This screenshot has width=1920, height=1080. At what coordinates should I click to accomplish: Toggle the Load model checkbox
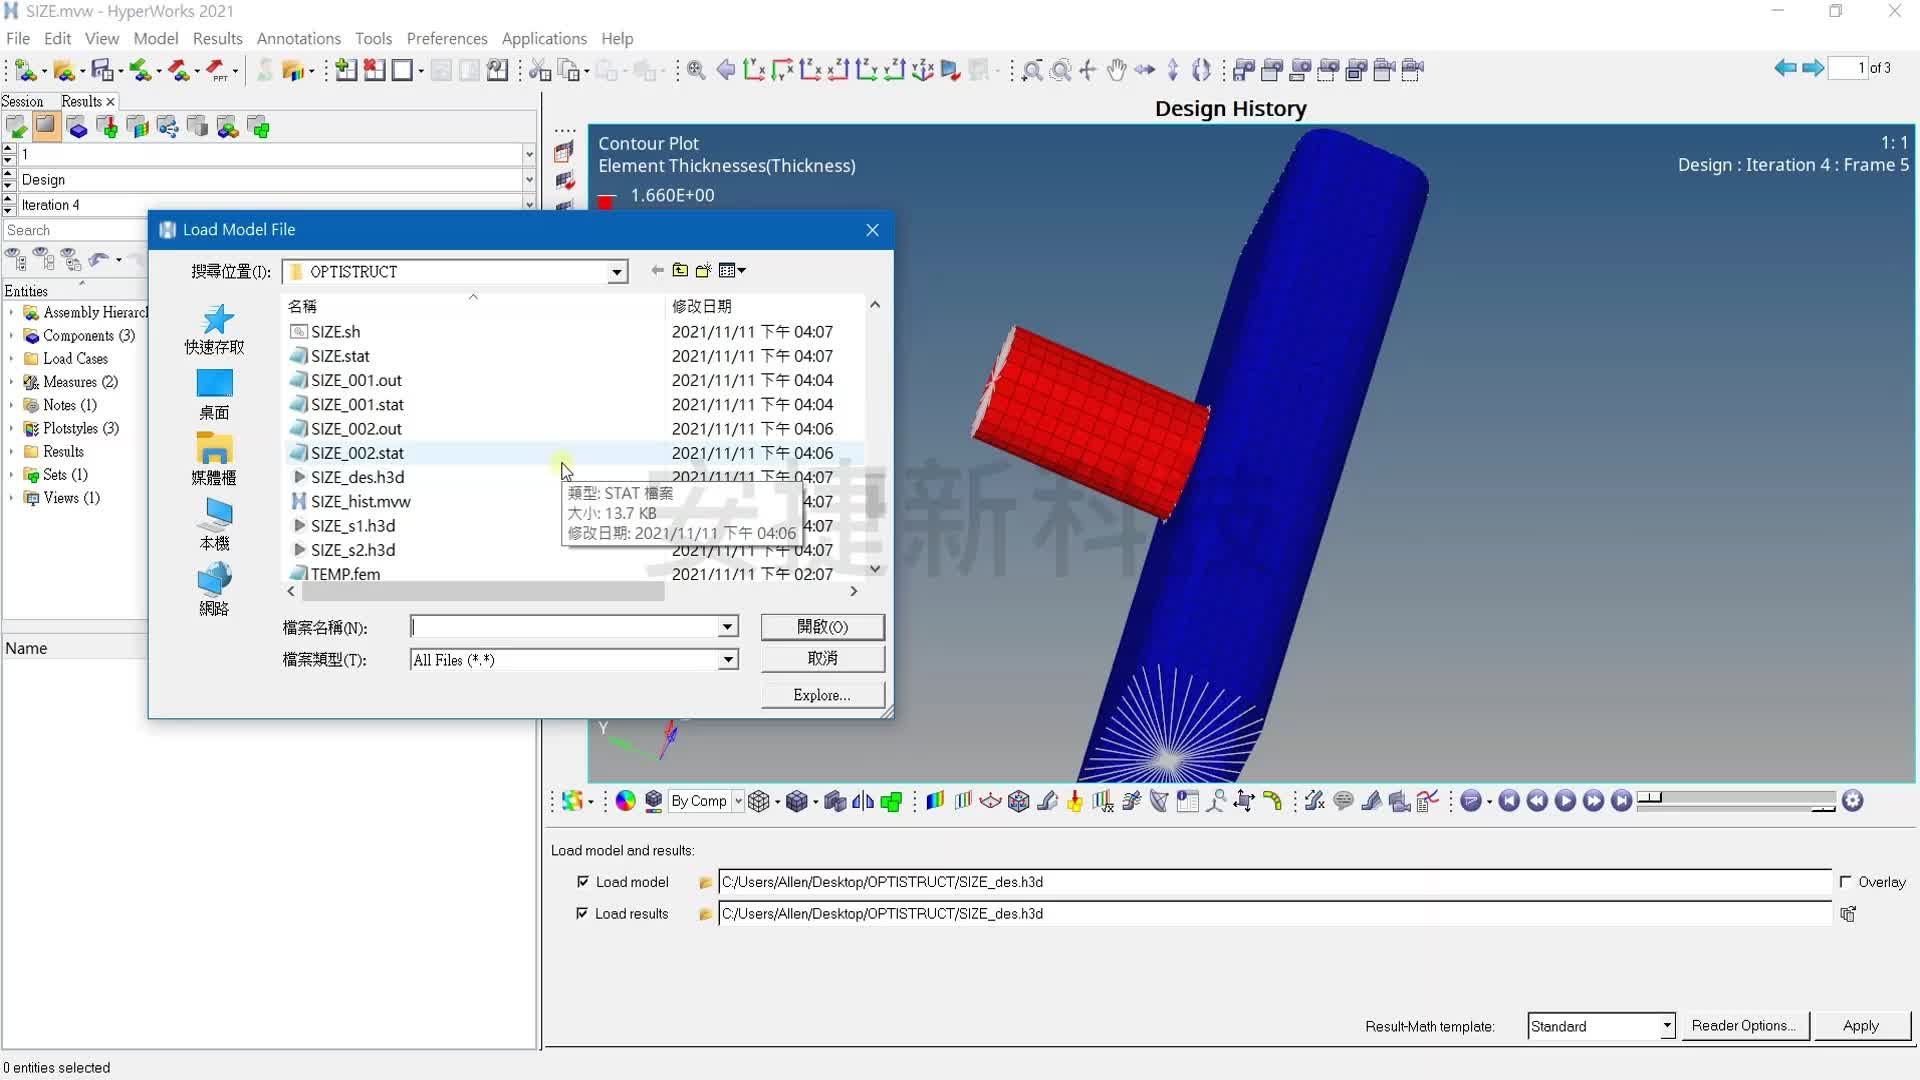pos(583,881)
